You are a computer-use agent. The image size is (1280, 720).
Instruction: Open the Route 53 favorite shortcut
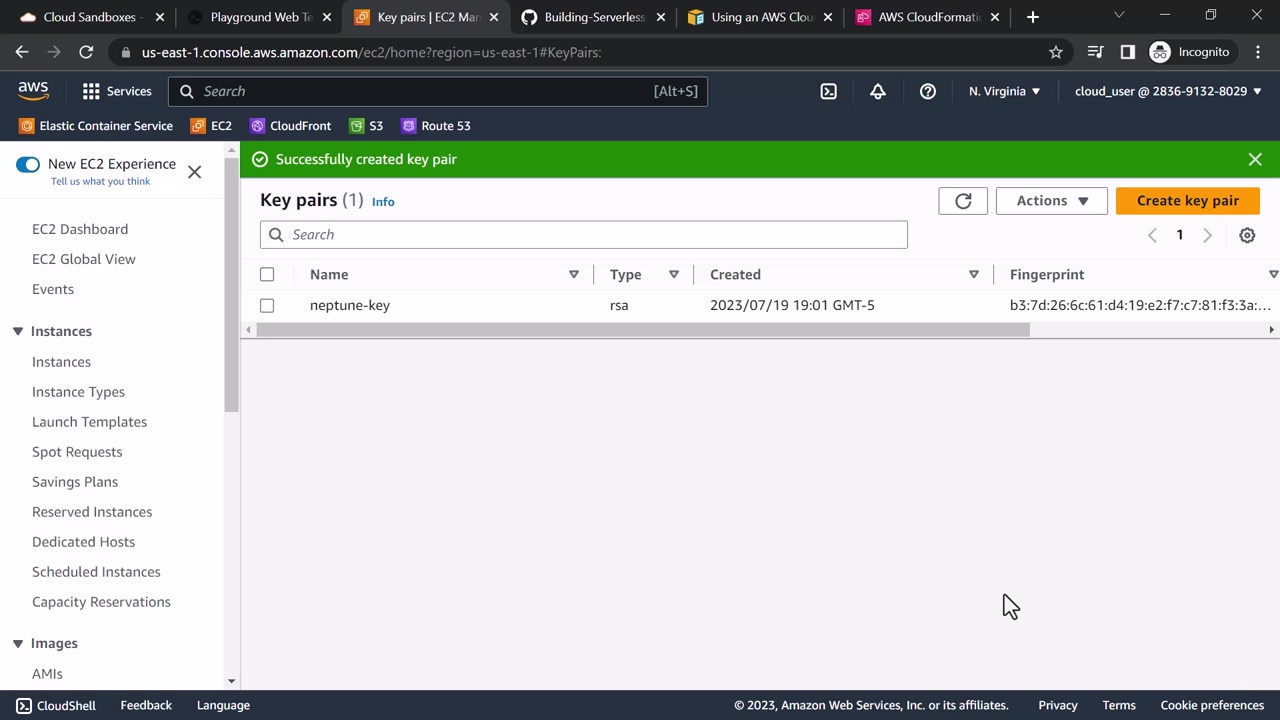click(x=436, y=126)
